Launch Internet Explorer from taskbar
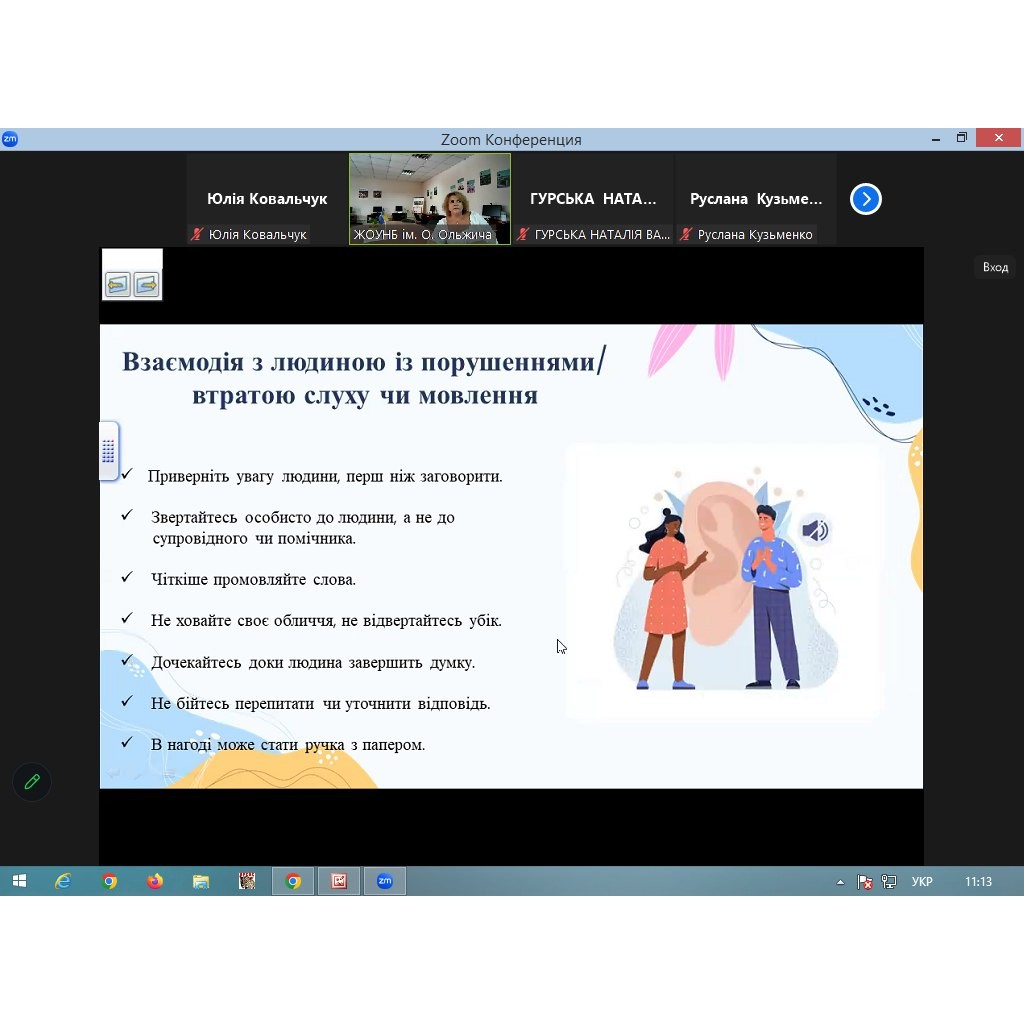Screen dimensions: 1024x1024 (x=63, y=881)
